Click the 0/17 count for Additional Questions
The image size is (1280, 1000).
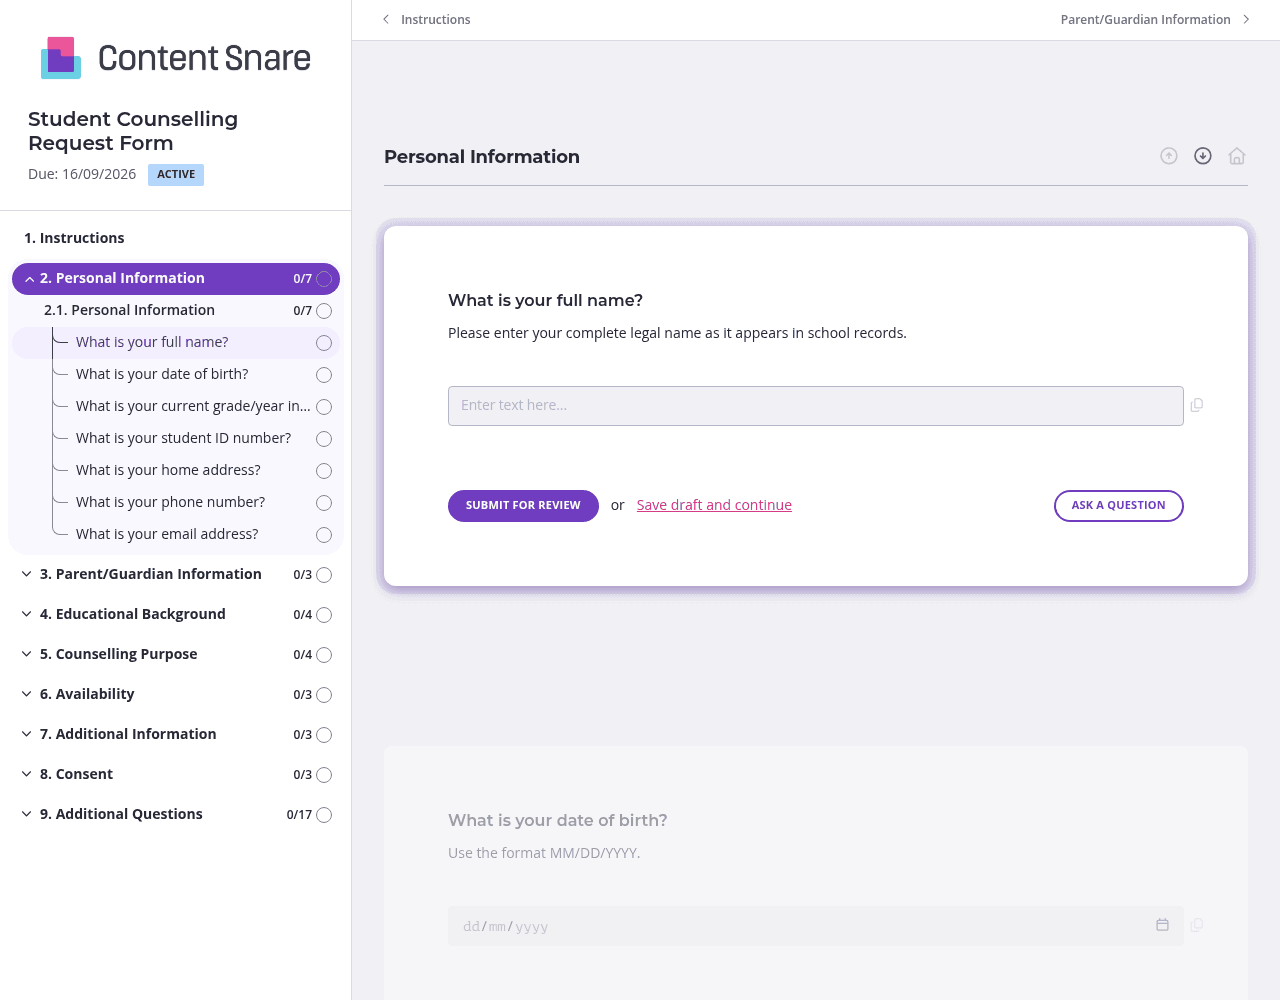point(299,815)
